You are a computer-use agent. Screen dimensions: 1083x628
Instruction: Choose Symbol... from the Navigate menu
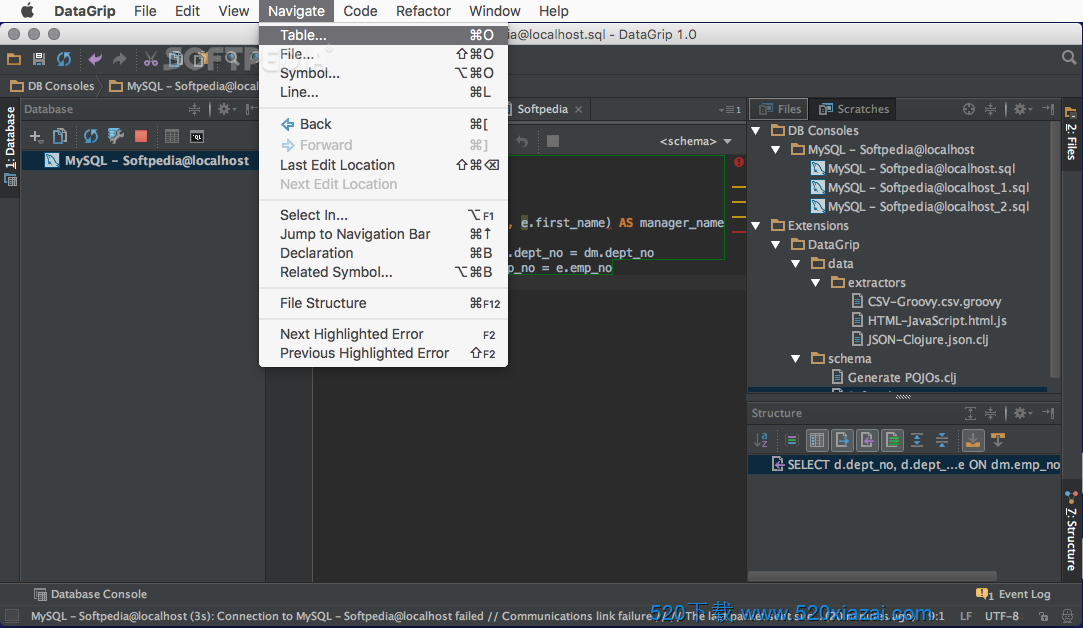pyautogui.click(x=383, y=73)
